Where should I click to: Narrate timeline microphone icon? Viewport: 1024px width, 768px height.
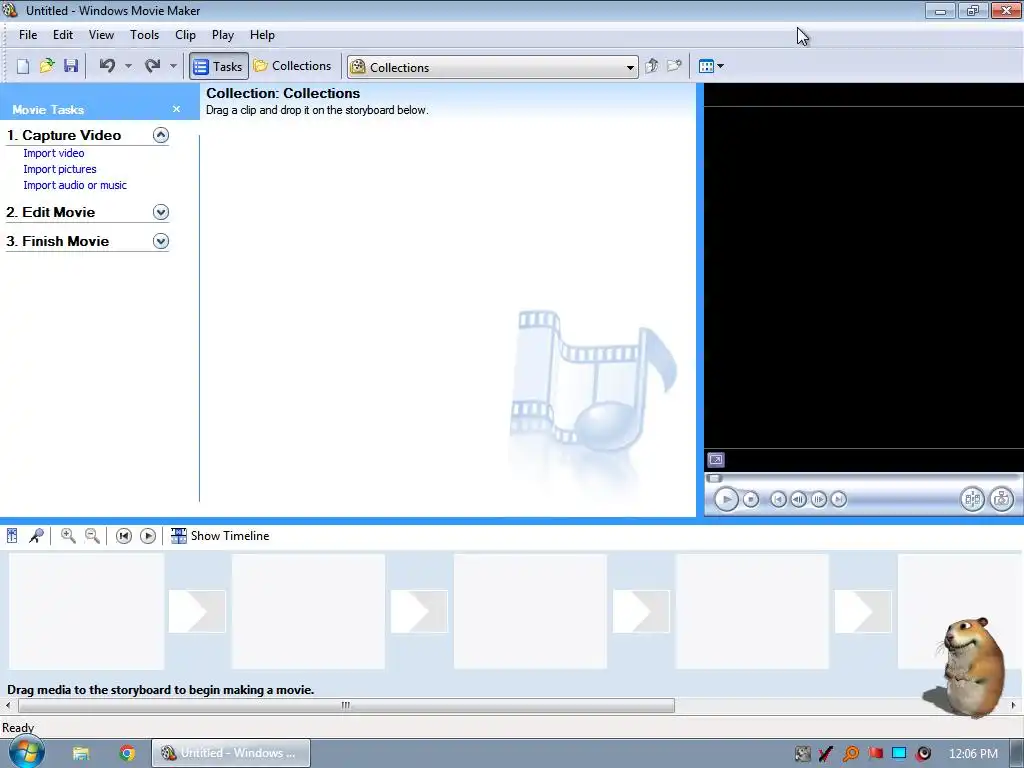37,536
